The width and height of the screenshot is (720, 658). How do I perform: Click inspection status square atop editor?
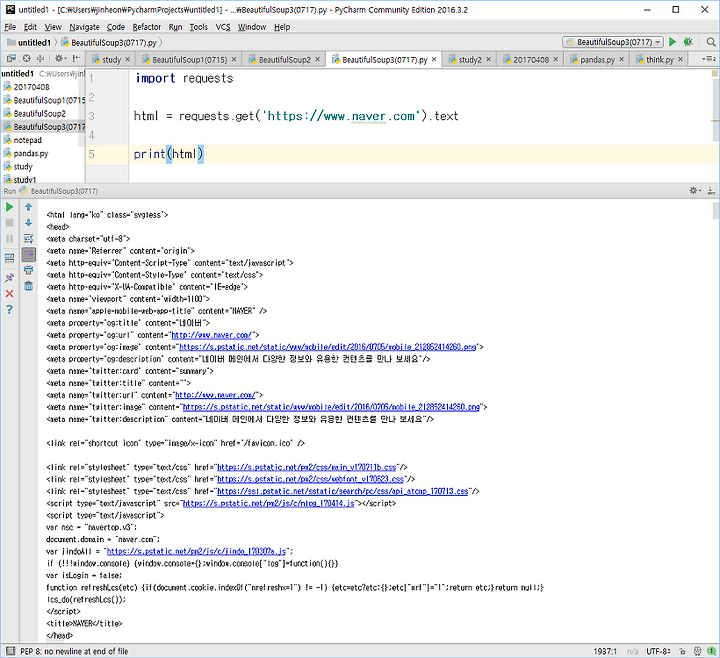(714, 73)
